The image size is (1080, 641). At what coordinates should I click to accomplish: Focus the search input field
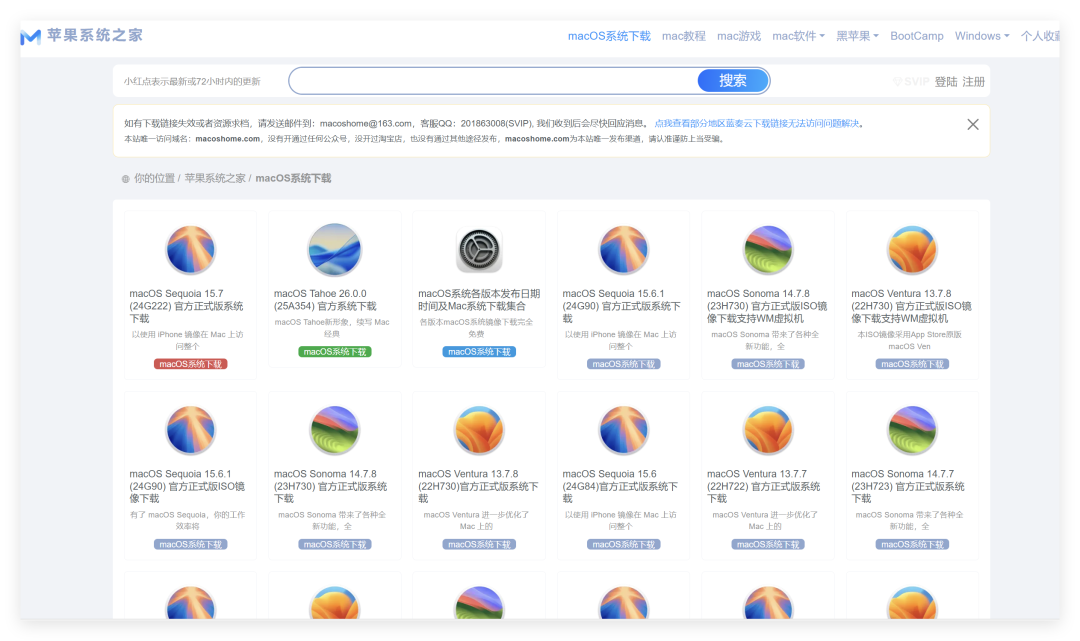pyautogui.click(x=493, y=81)
